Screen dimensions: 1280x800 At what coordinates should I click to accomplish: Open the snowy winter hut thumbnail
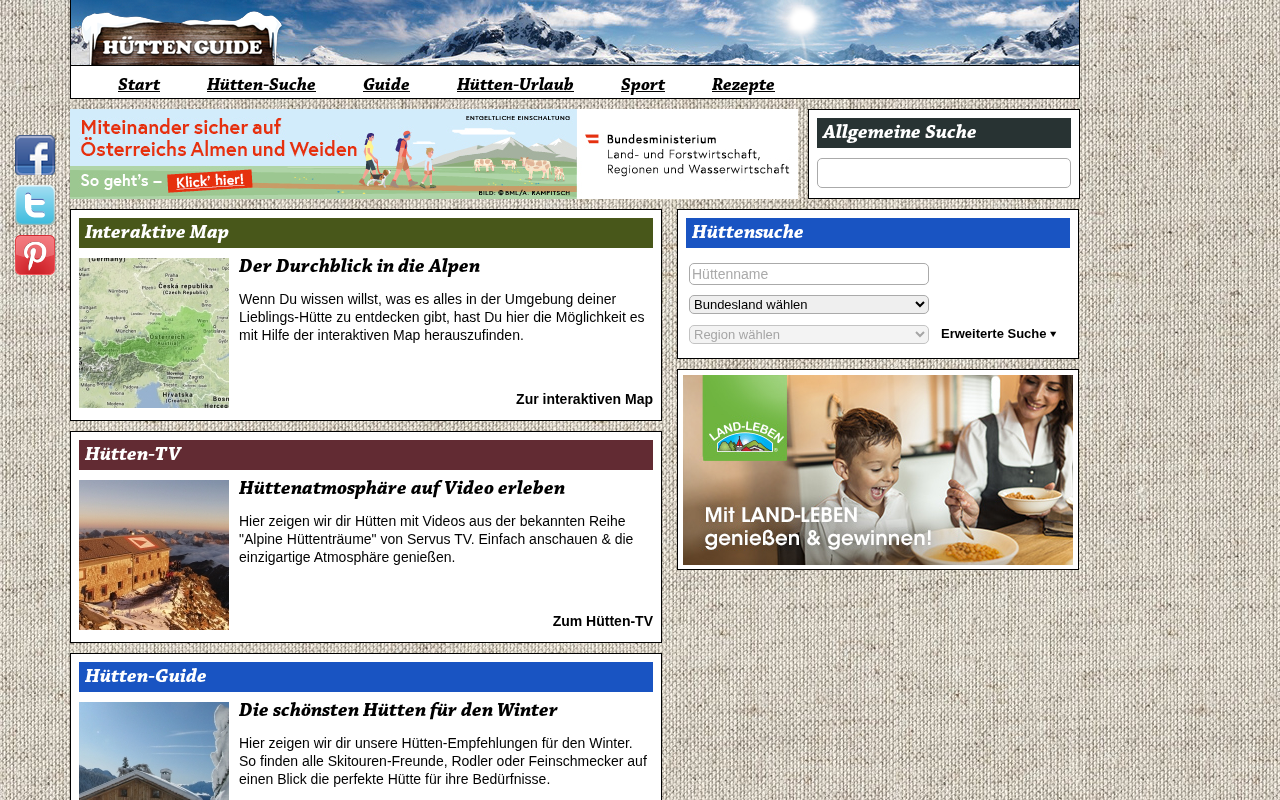tap(154, 751)
